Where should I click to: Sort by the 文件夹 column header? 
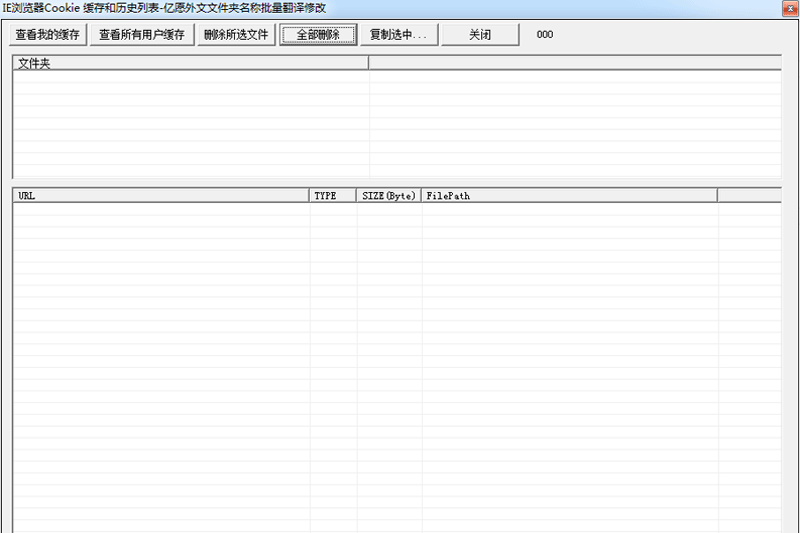pyautogui.click(x=190, y=63)
